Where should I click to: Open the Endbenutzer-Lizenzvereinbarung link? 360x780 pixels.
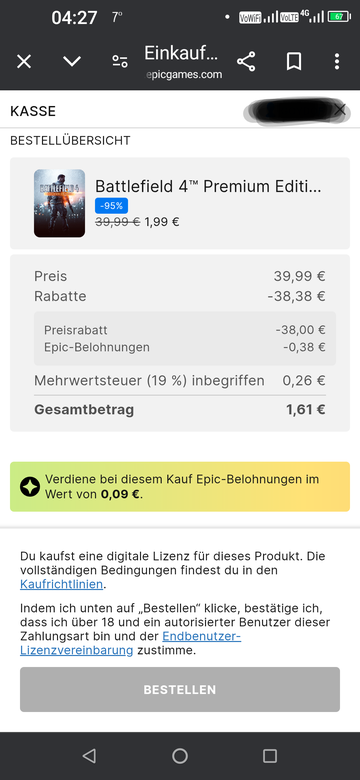(x=131, y=643)
